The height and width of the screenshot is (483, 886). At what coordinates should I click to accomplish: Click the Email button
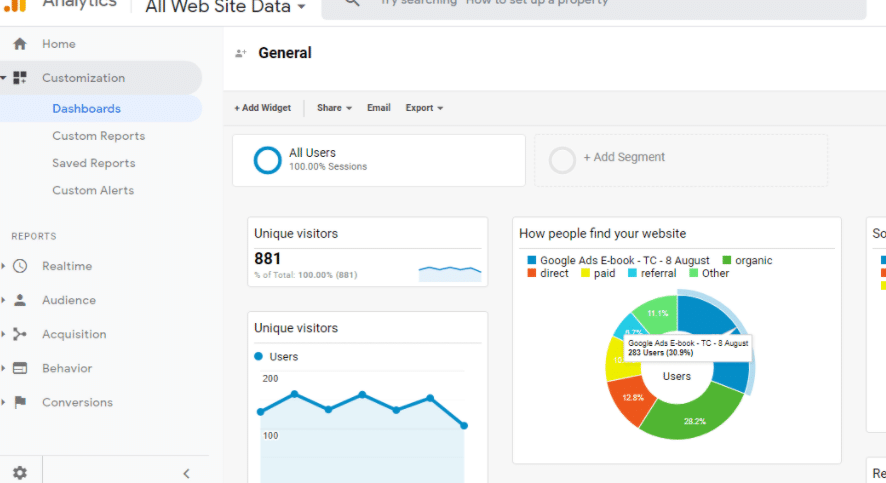[x=379, y=108]
